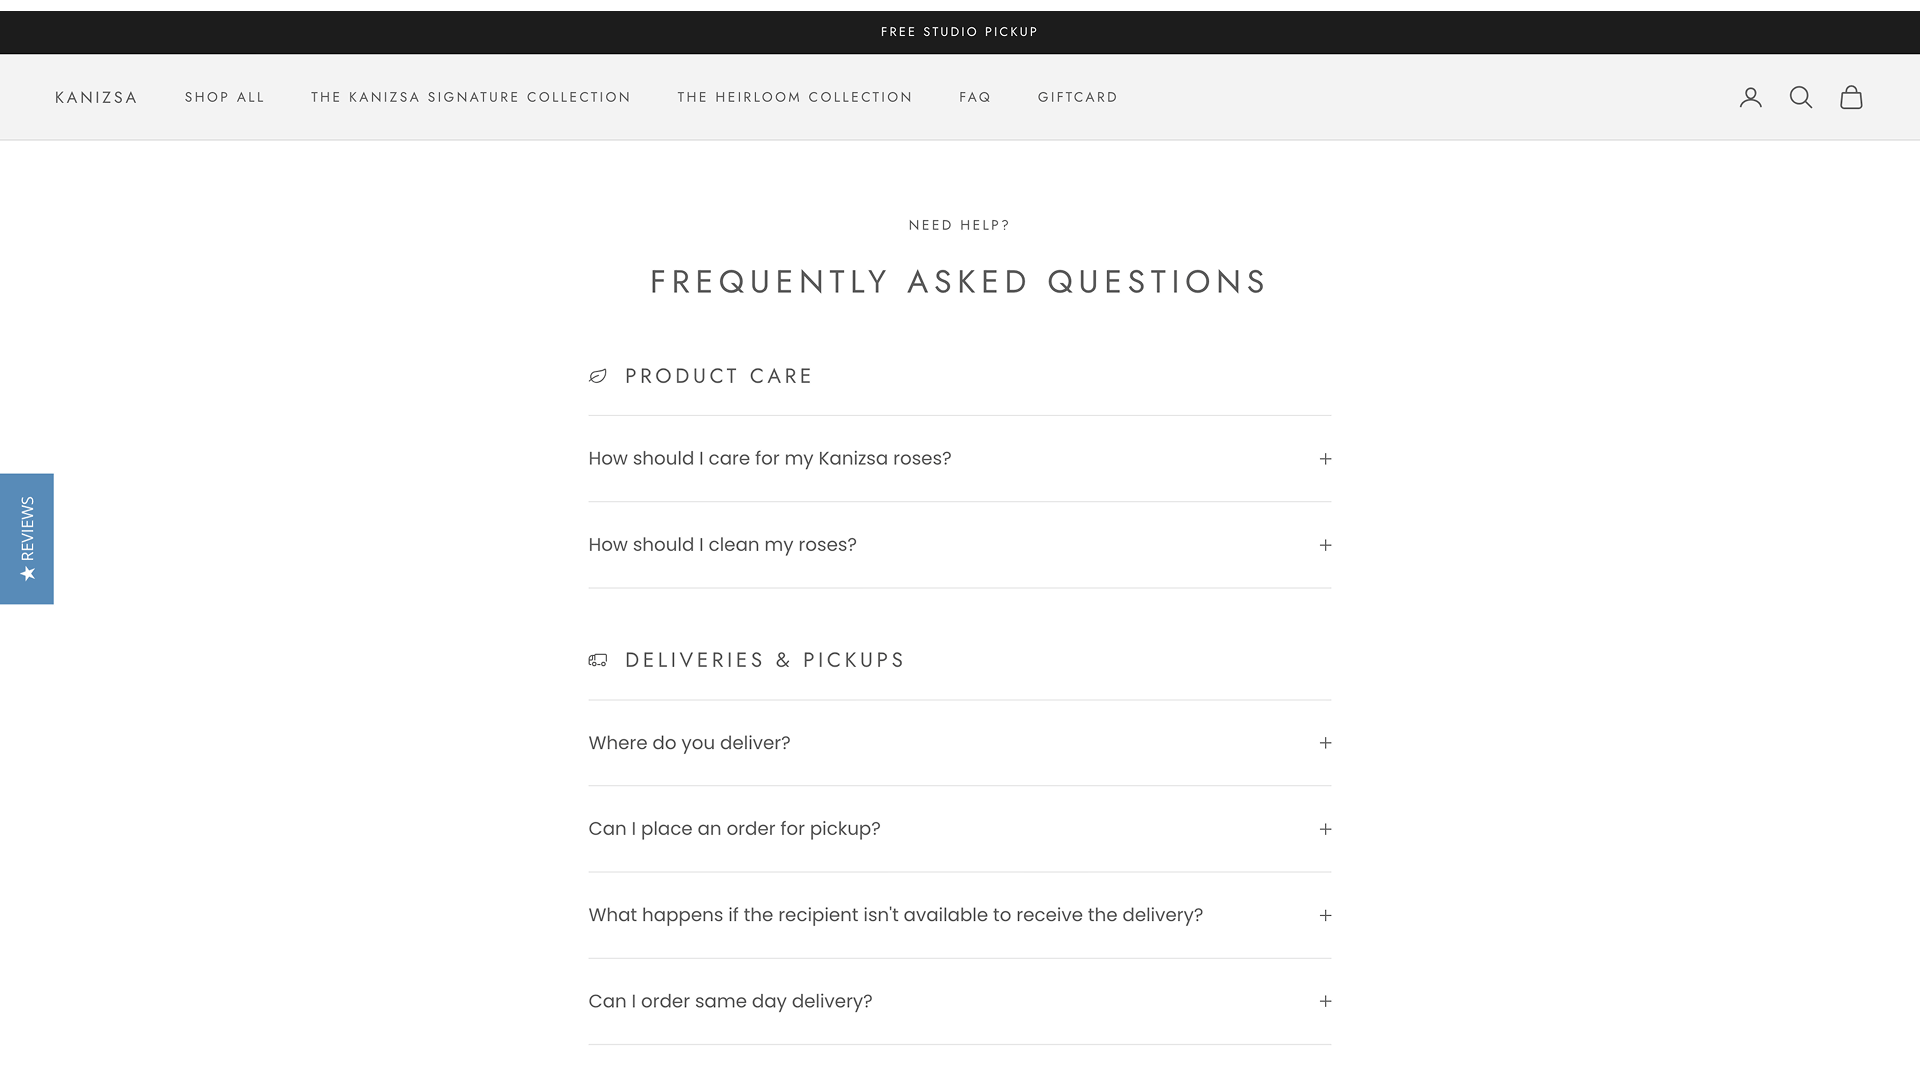Click the star icon on the Reviews tab
Screen dimensions: 1920x1080
click(27, 572)
